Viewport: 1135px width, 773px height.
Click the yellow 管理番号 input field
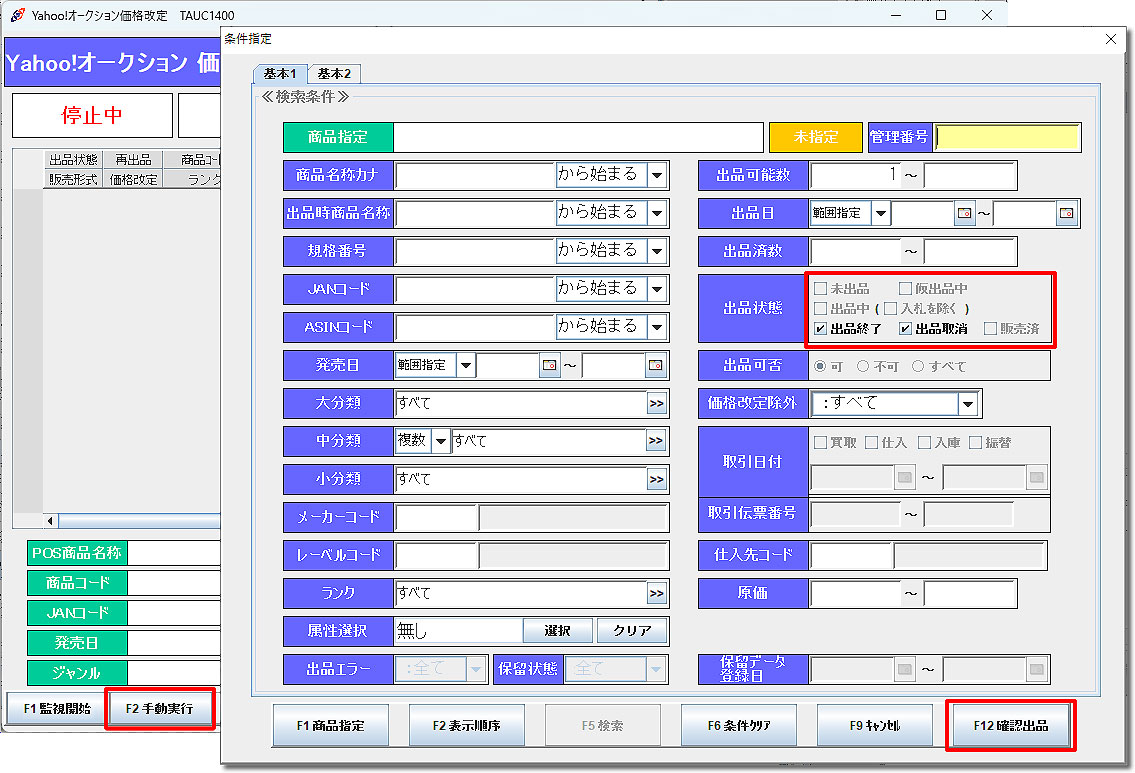click(x=1008, y=137)
